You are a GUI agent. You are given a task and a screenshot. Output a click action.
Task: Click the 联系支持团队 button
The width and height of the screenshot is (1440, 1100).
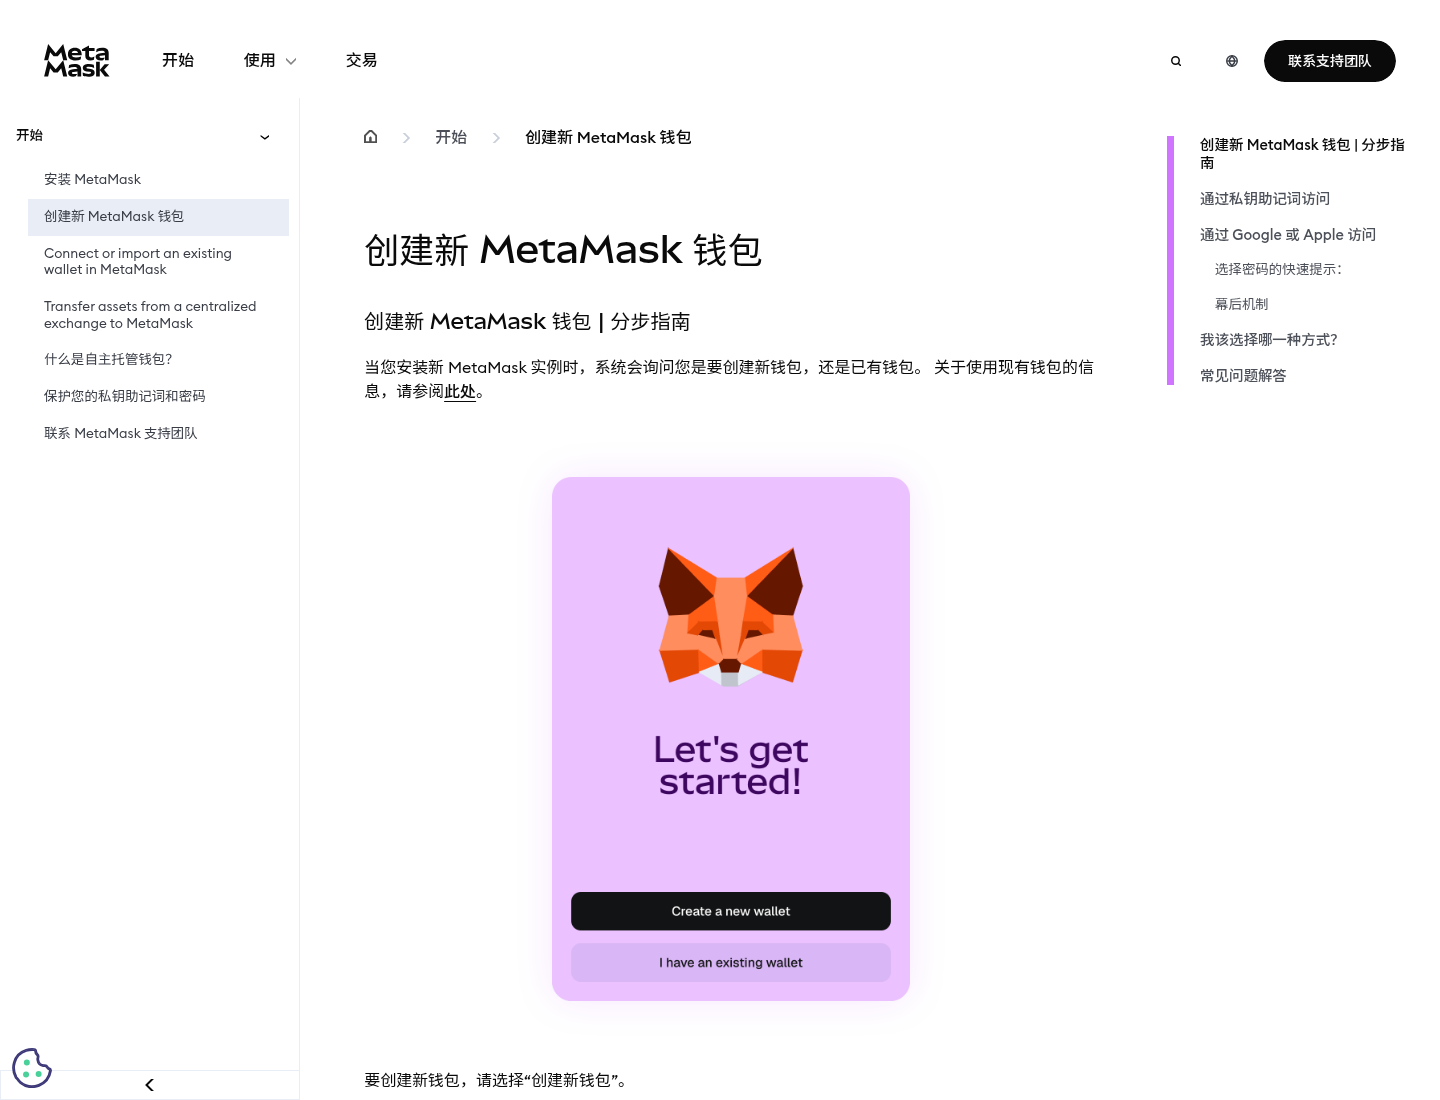[1330, 61]
